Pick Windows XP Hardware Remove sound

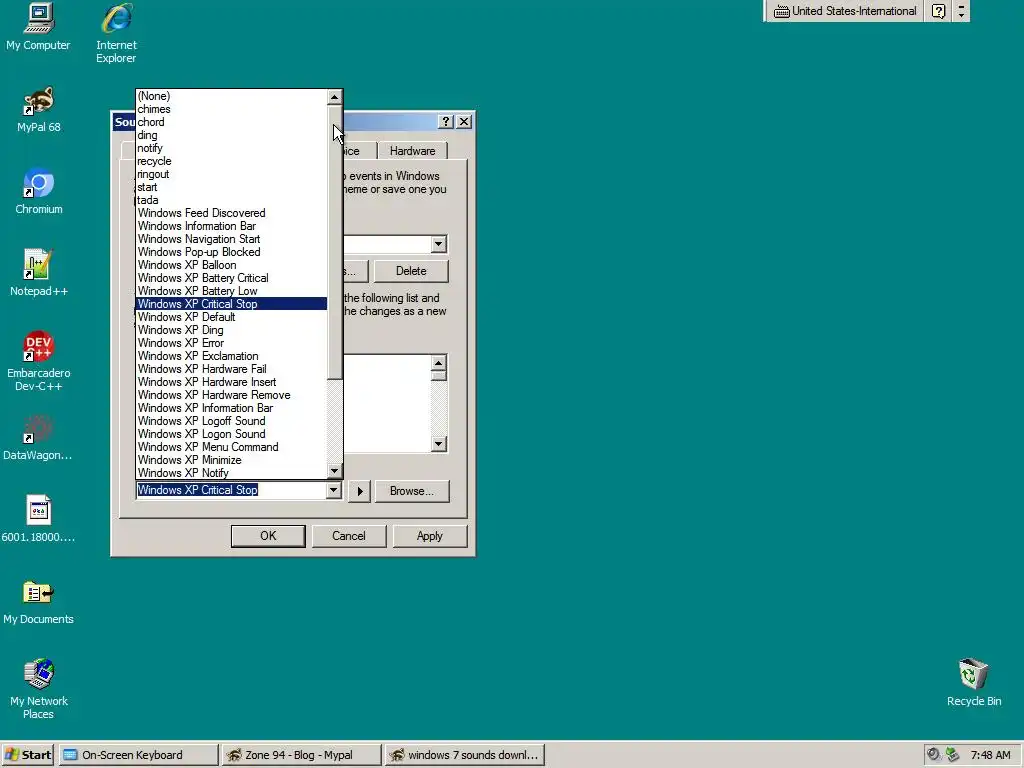tap(231, 395)
